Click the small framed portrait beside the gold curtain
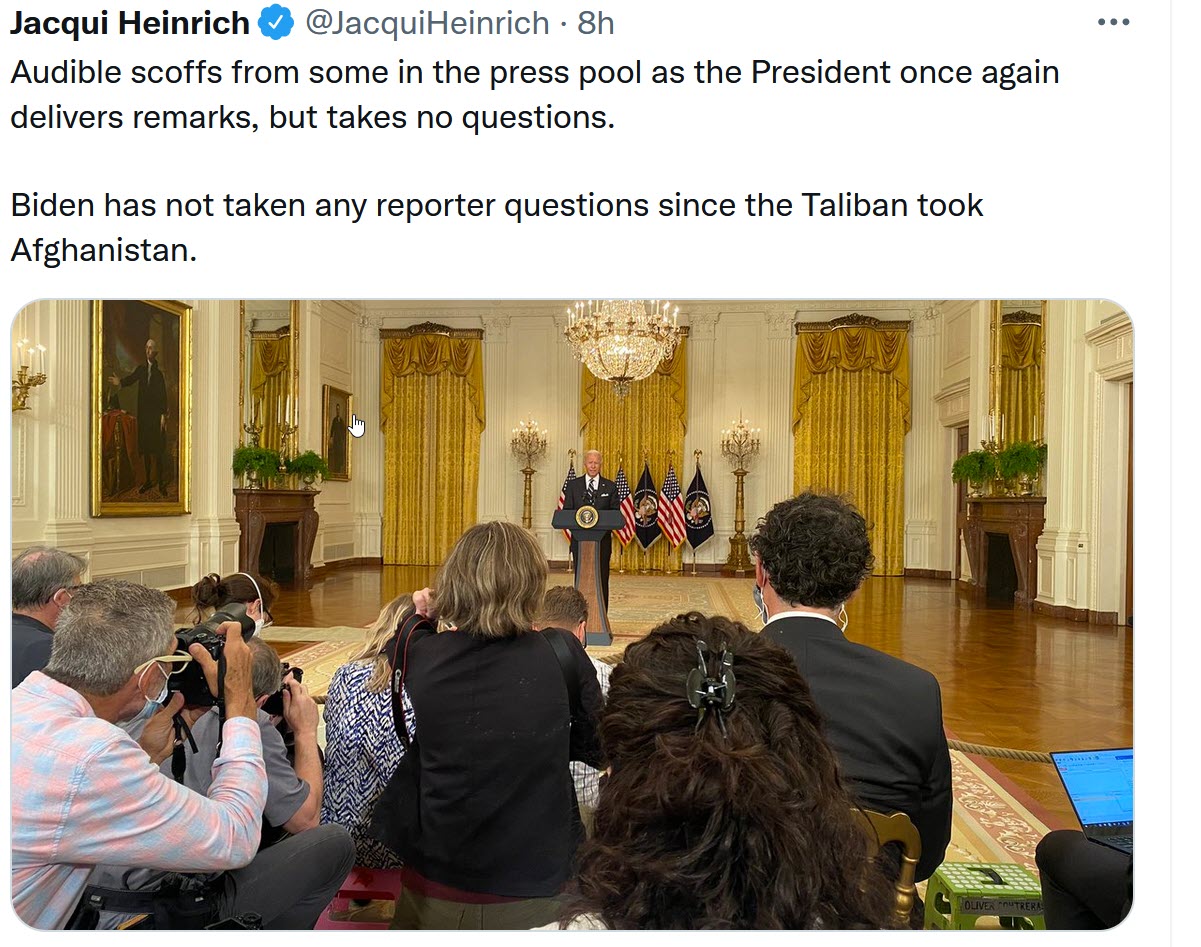This screenshot has height=947, width=1201. 336,432
